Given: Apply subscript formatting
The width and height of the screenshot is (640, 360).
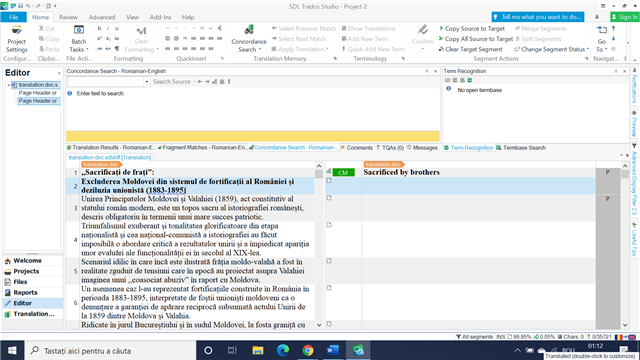Looking at the screenshot, I should click(108, 38).
